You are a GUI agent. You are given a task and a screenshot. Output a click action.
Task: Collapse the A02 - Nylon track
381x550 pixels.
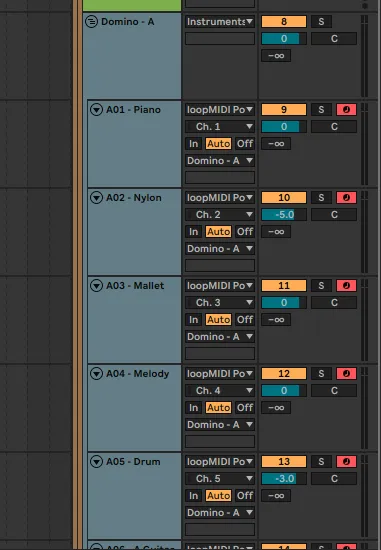(96, 197)
